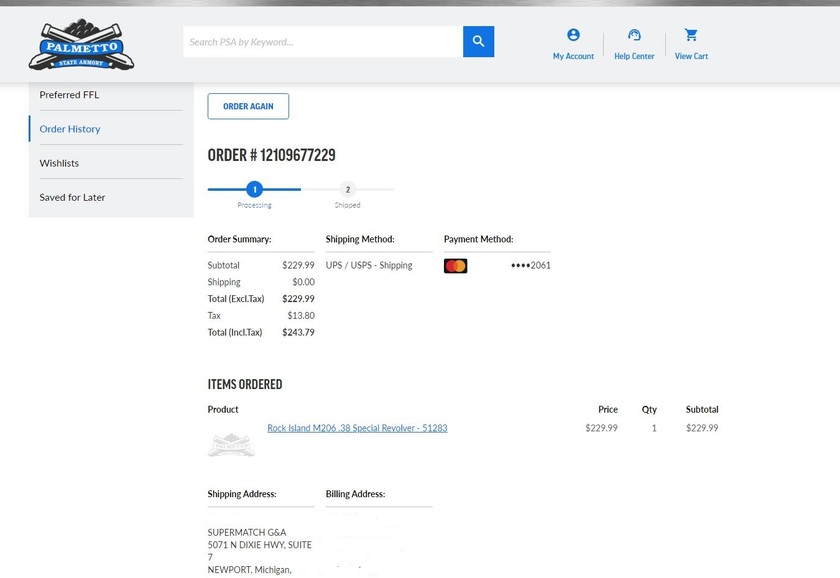Click step 1 Processing progress marker

(x=254, y=189)
